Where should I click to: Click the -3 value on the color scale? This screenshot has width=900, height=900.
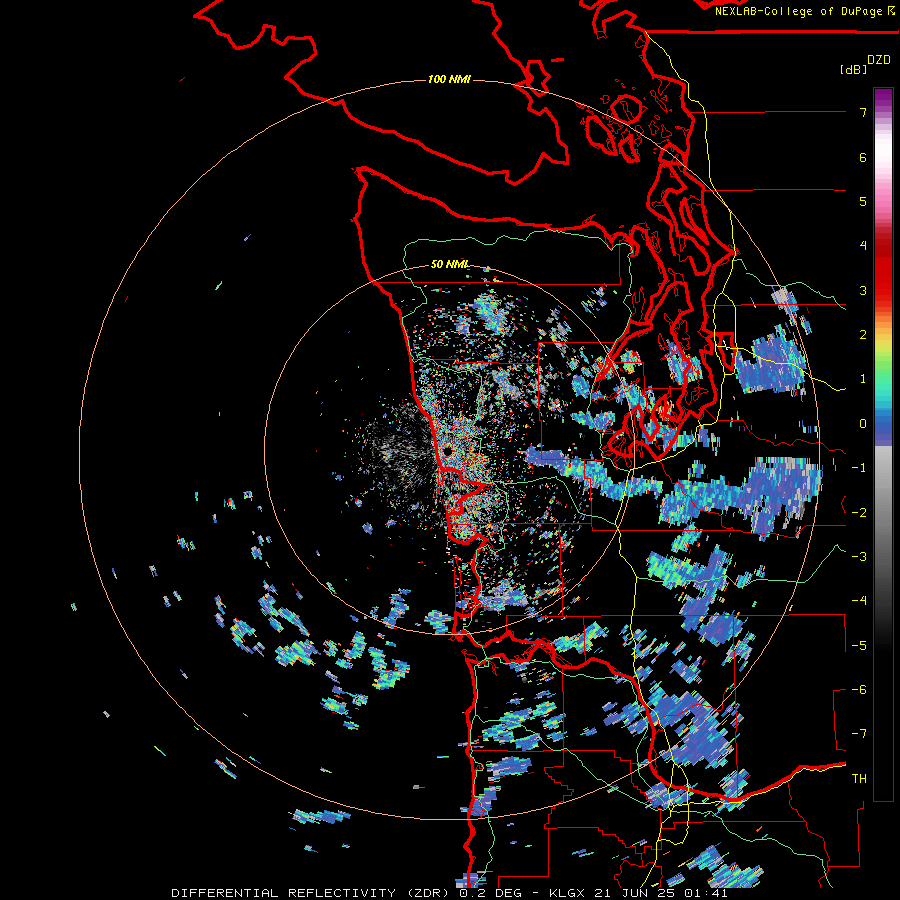pyautogui.click(x=859, y=557)
